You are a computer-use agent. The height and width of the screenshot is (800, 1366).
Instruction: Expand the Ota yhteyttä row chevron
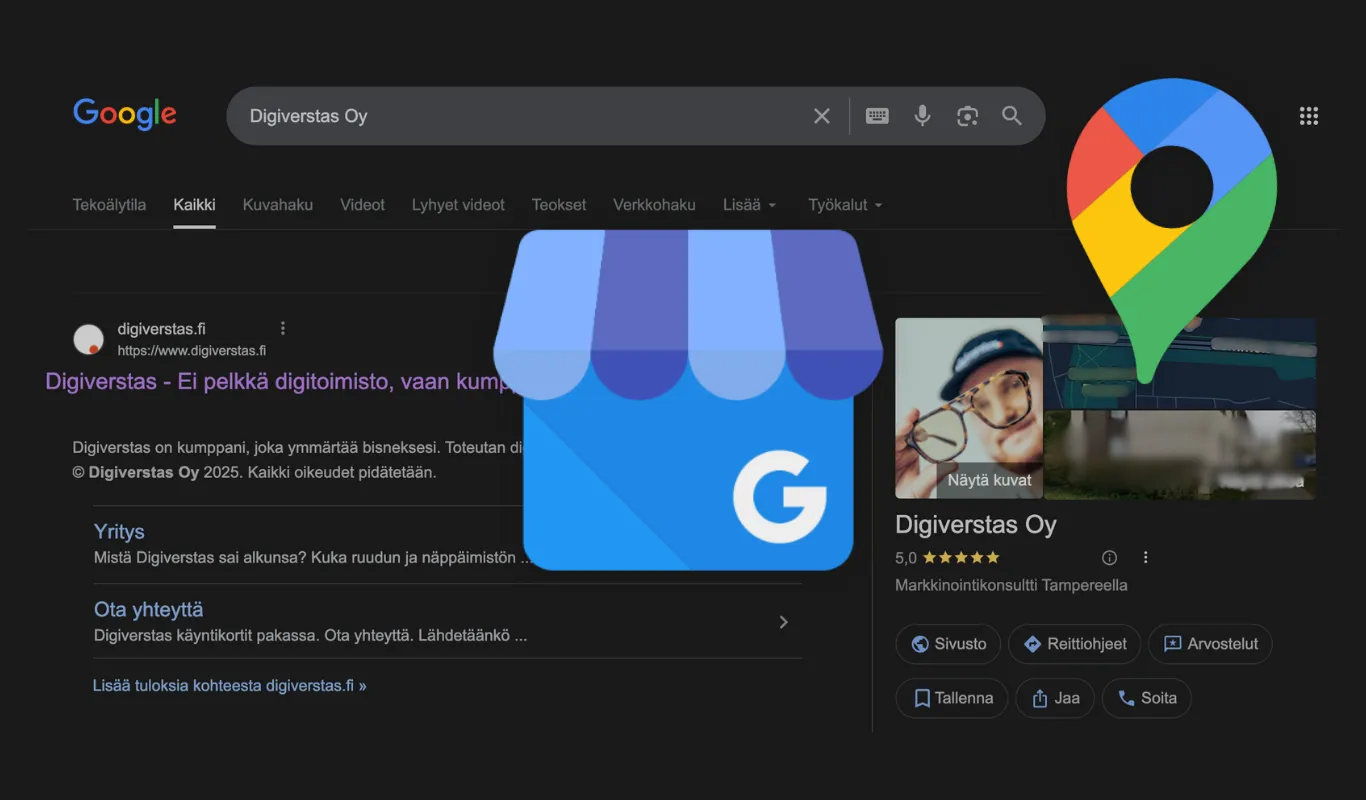[784, 622]
